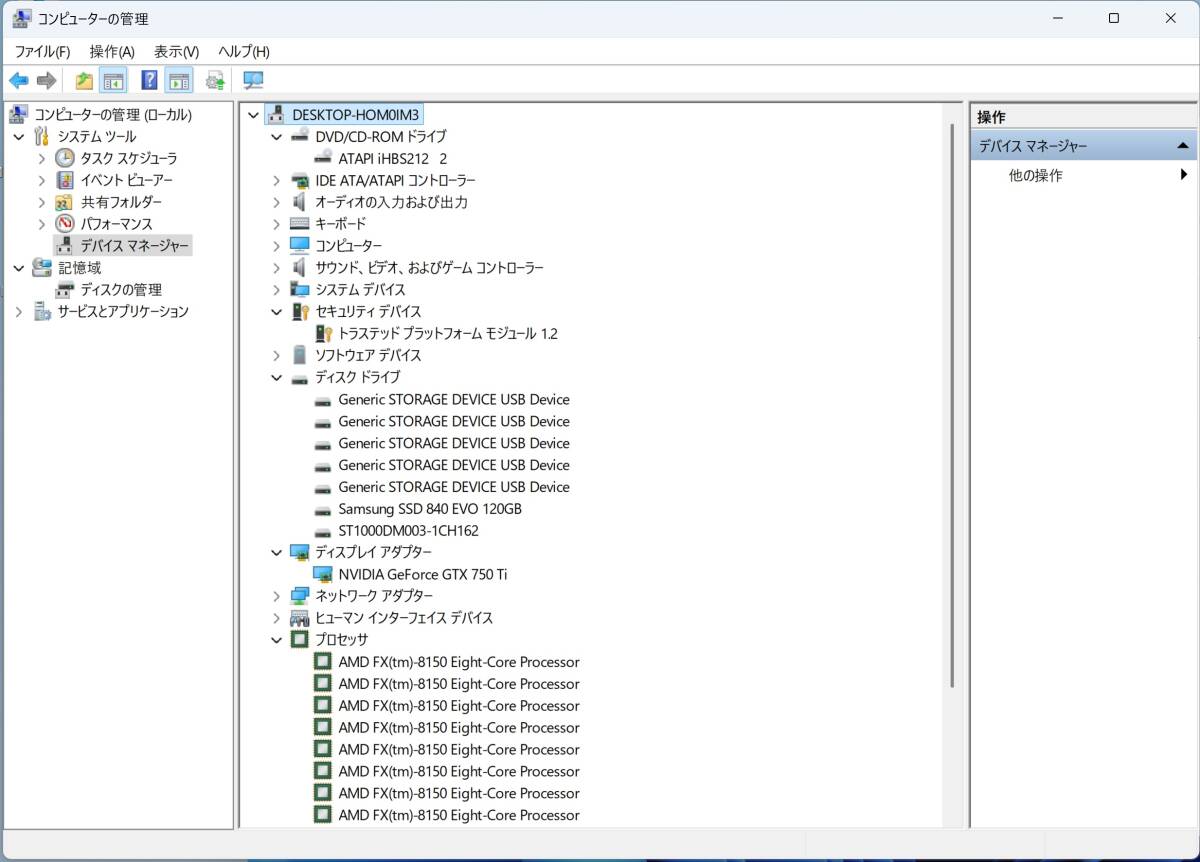Collapse システム ツール in left tree
The height and width of the screenshot is (862, 1200).
click(19, 137)
